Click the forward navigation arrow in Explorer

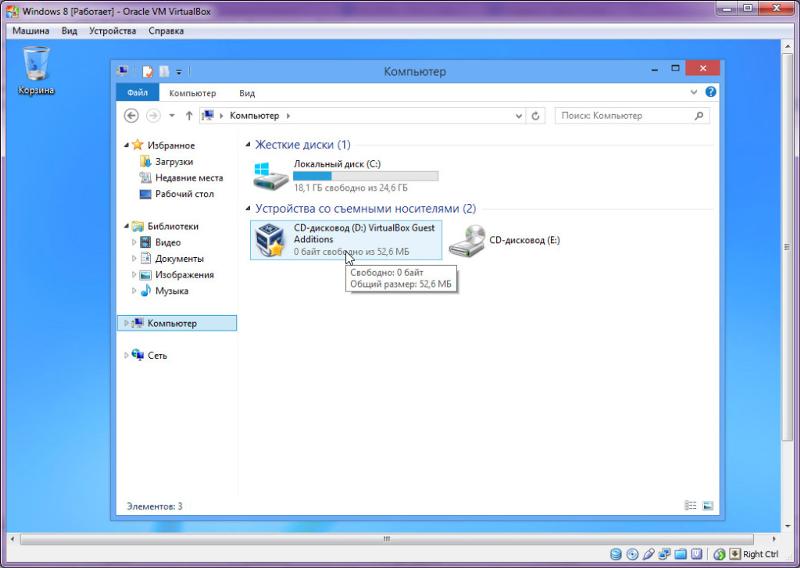point(153,116)
